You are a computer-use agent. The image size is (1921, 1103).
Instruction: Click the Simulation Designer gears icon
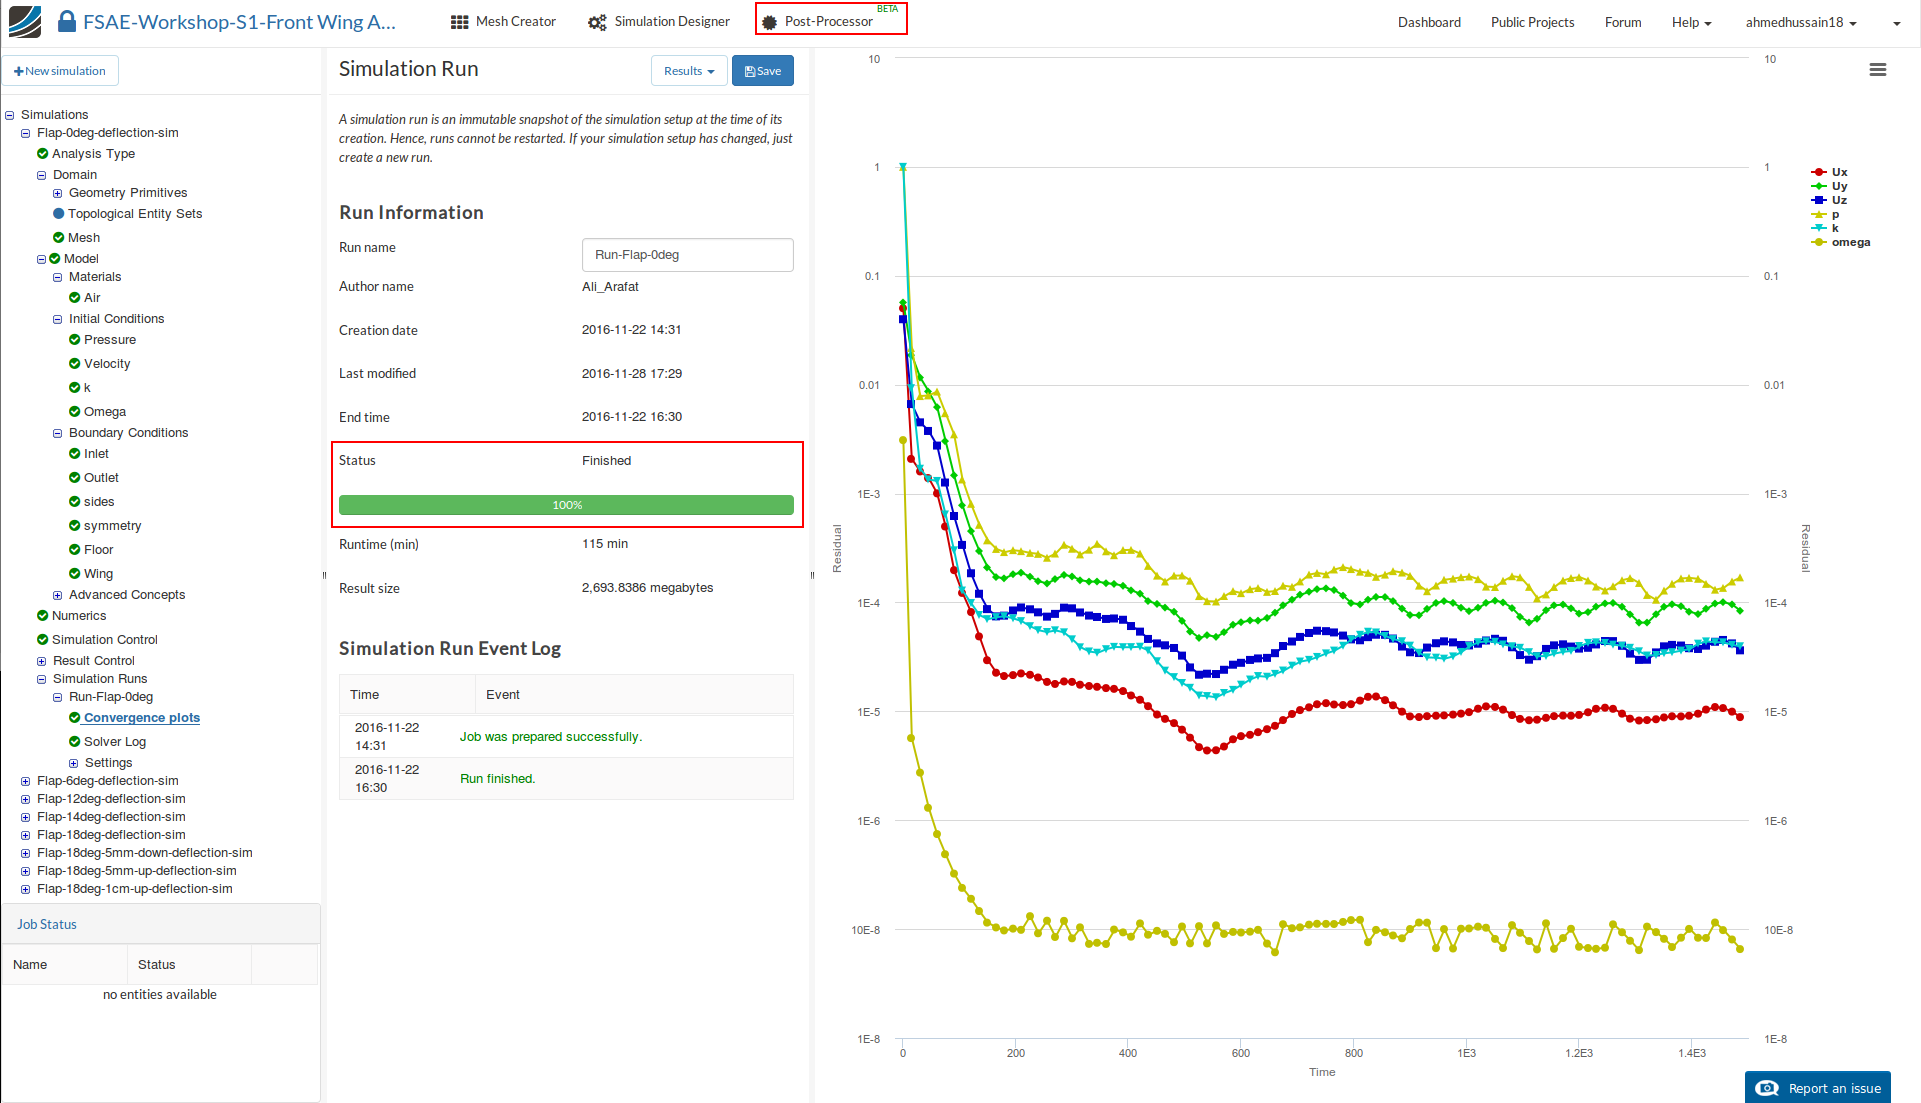pyautogui.click(x=597, y=22)
